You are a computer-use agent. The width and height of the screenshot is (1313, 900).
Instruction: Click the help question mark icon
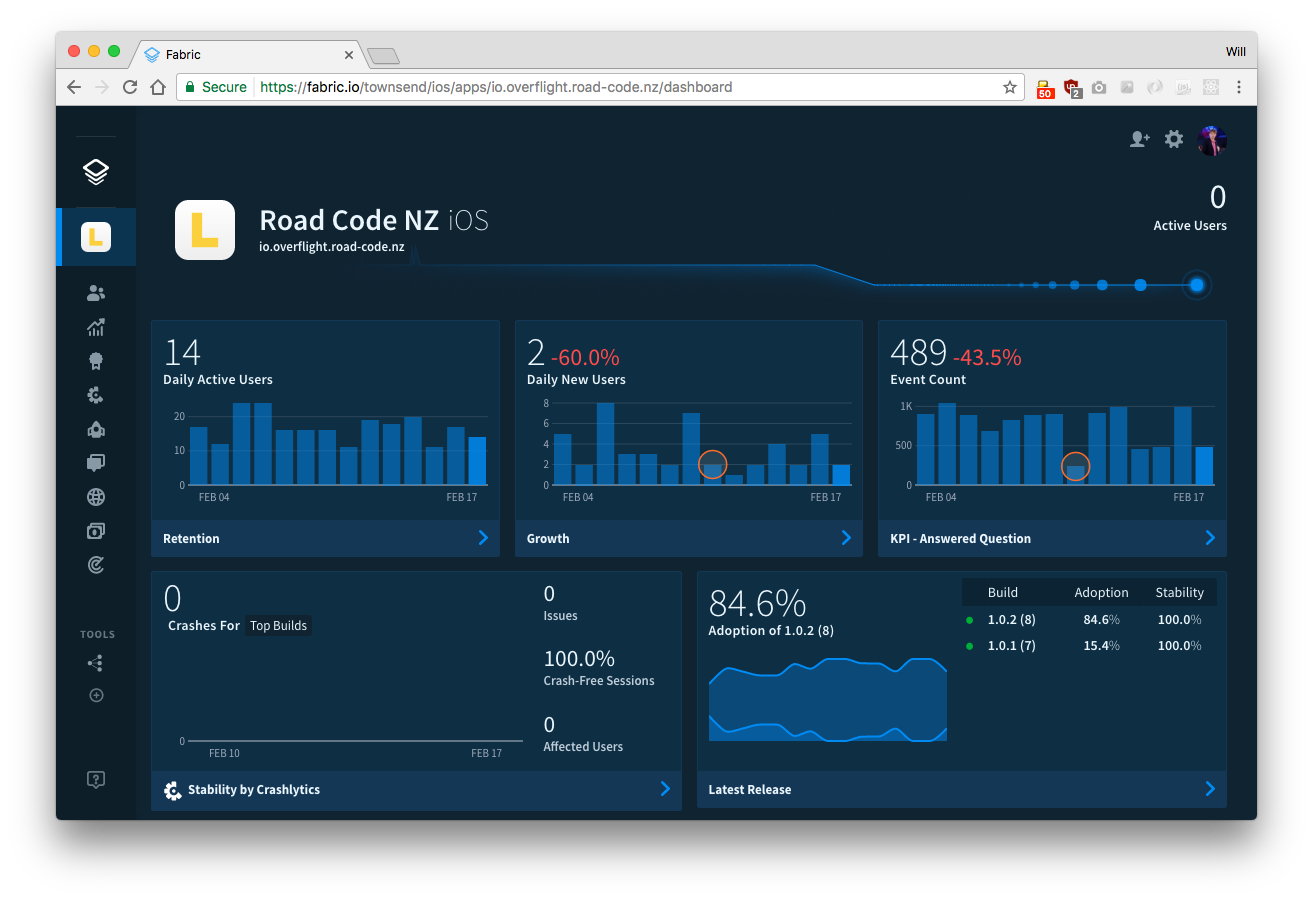(x=96, y=779)
